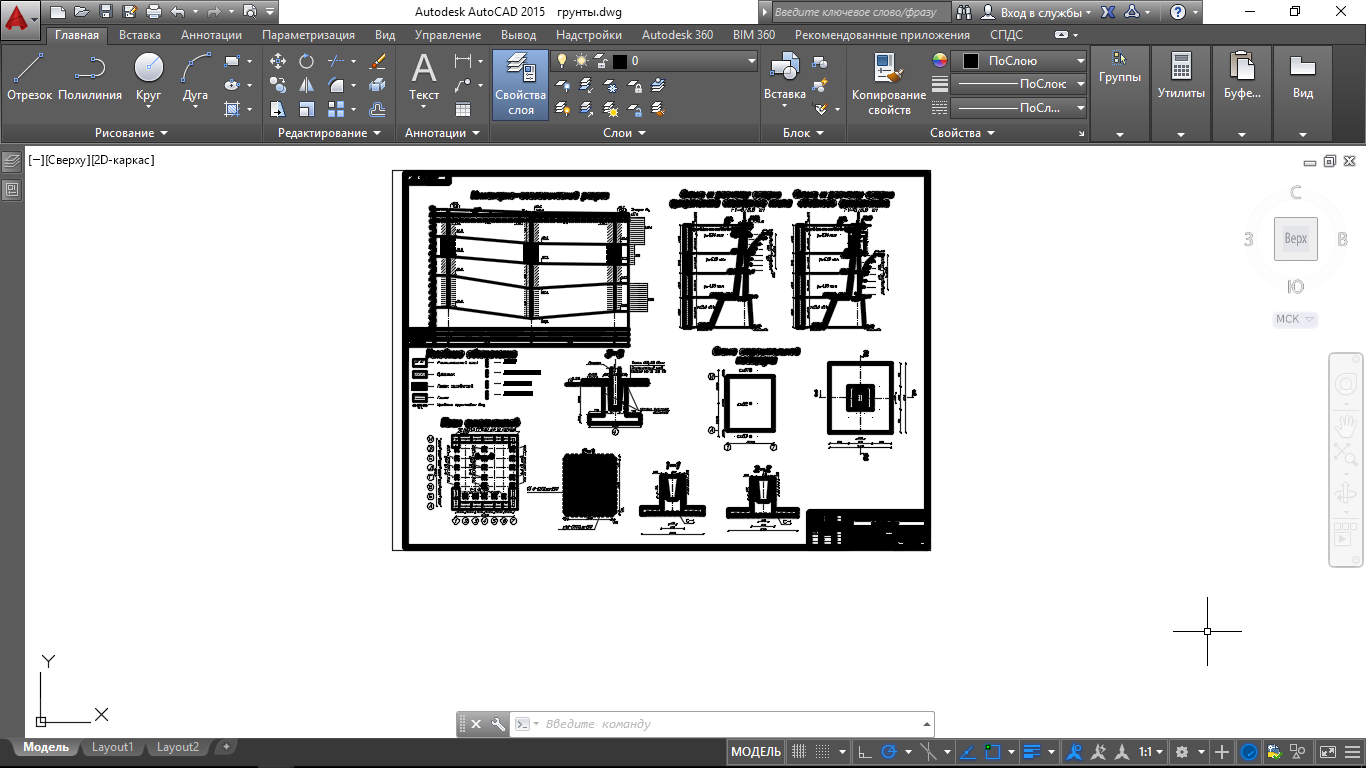1366x768 pixels.
Task: Click the Pan hand icon in navigation bar
Action: (1345, 424)
